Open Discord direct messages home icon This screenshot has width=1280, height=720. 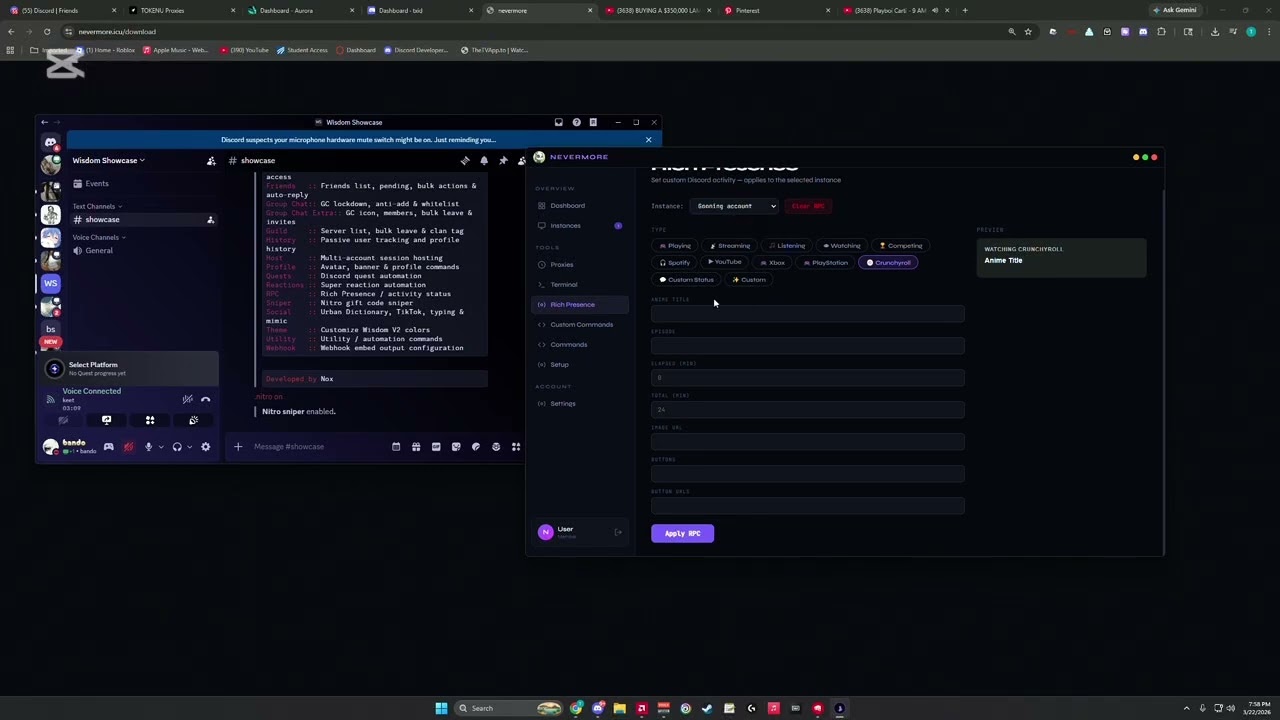pos(50,143)
